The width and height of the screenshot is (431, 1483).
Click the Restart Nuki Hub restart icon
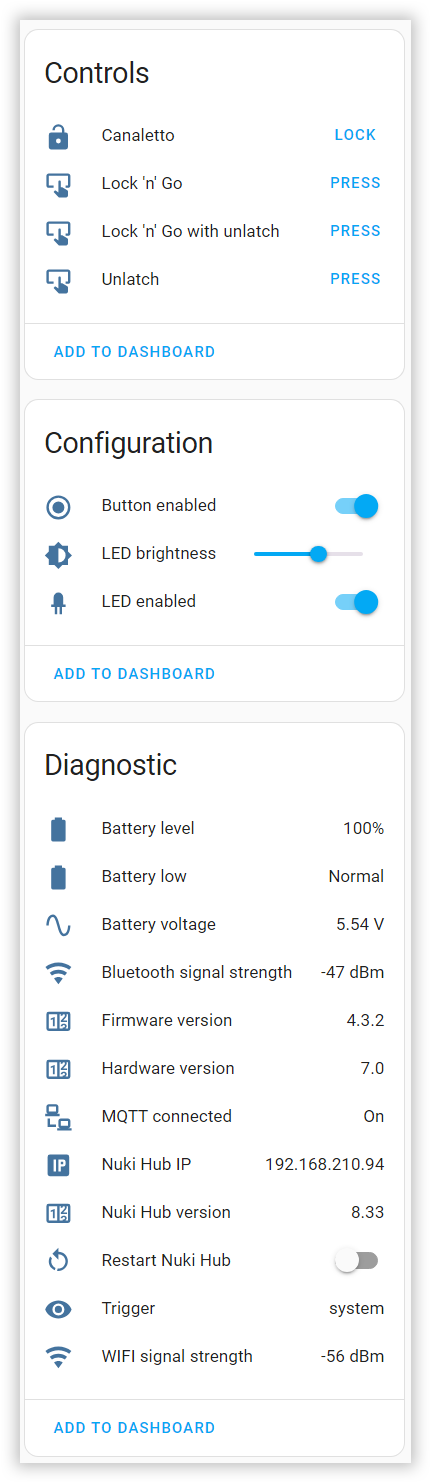pyautogui.click(x=59, y=1261)
